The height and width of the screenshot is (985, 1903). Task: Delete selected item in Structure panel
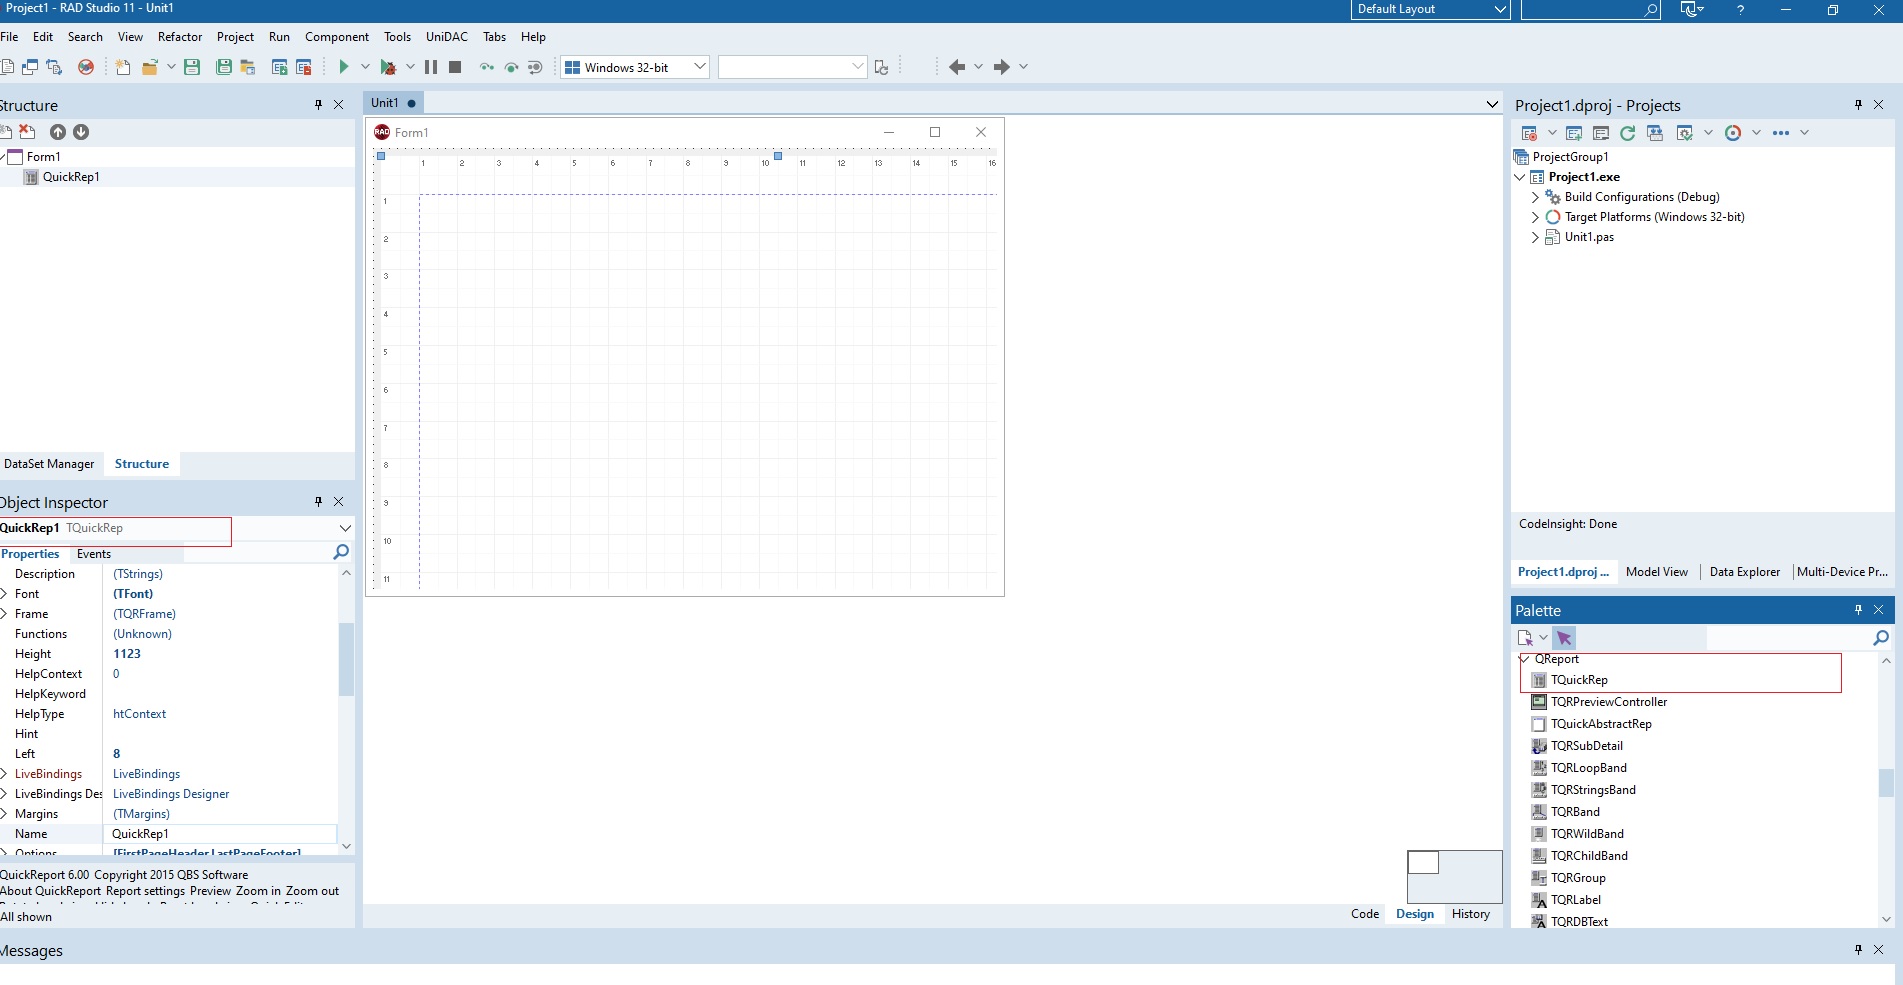coord(27,132)
